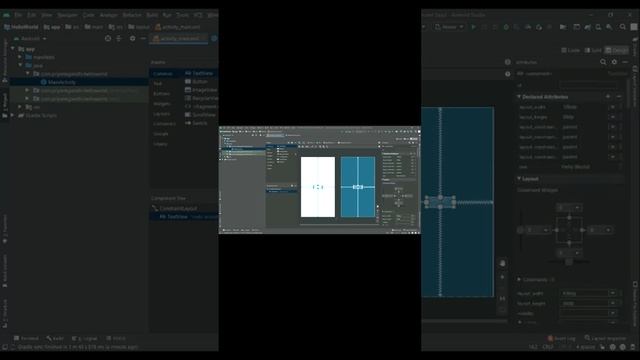The image size is (640, 360).
Task: Select TextView in Component Tree
Action: coord(174,217)
